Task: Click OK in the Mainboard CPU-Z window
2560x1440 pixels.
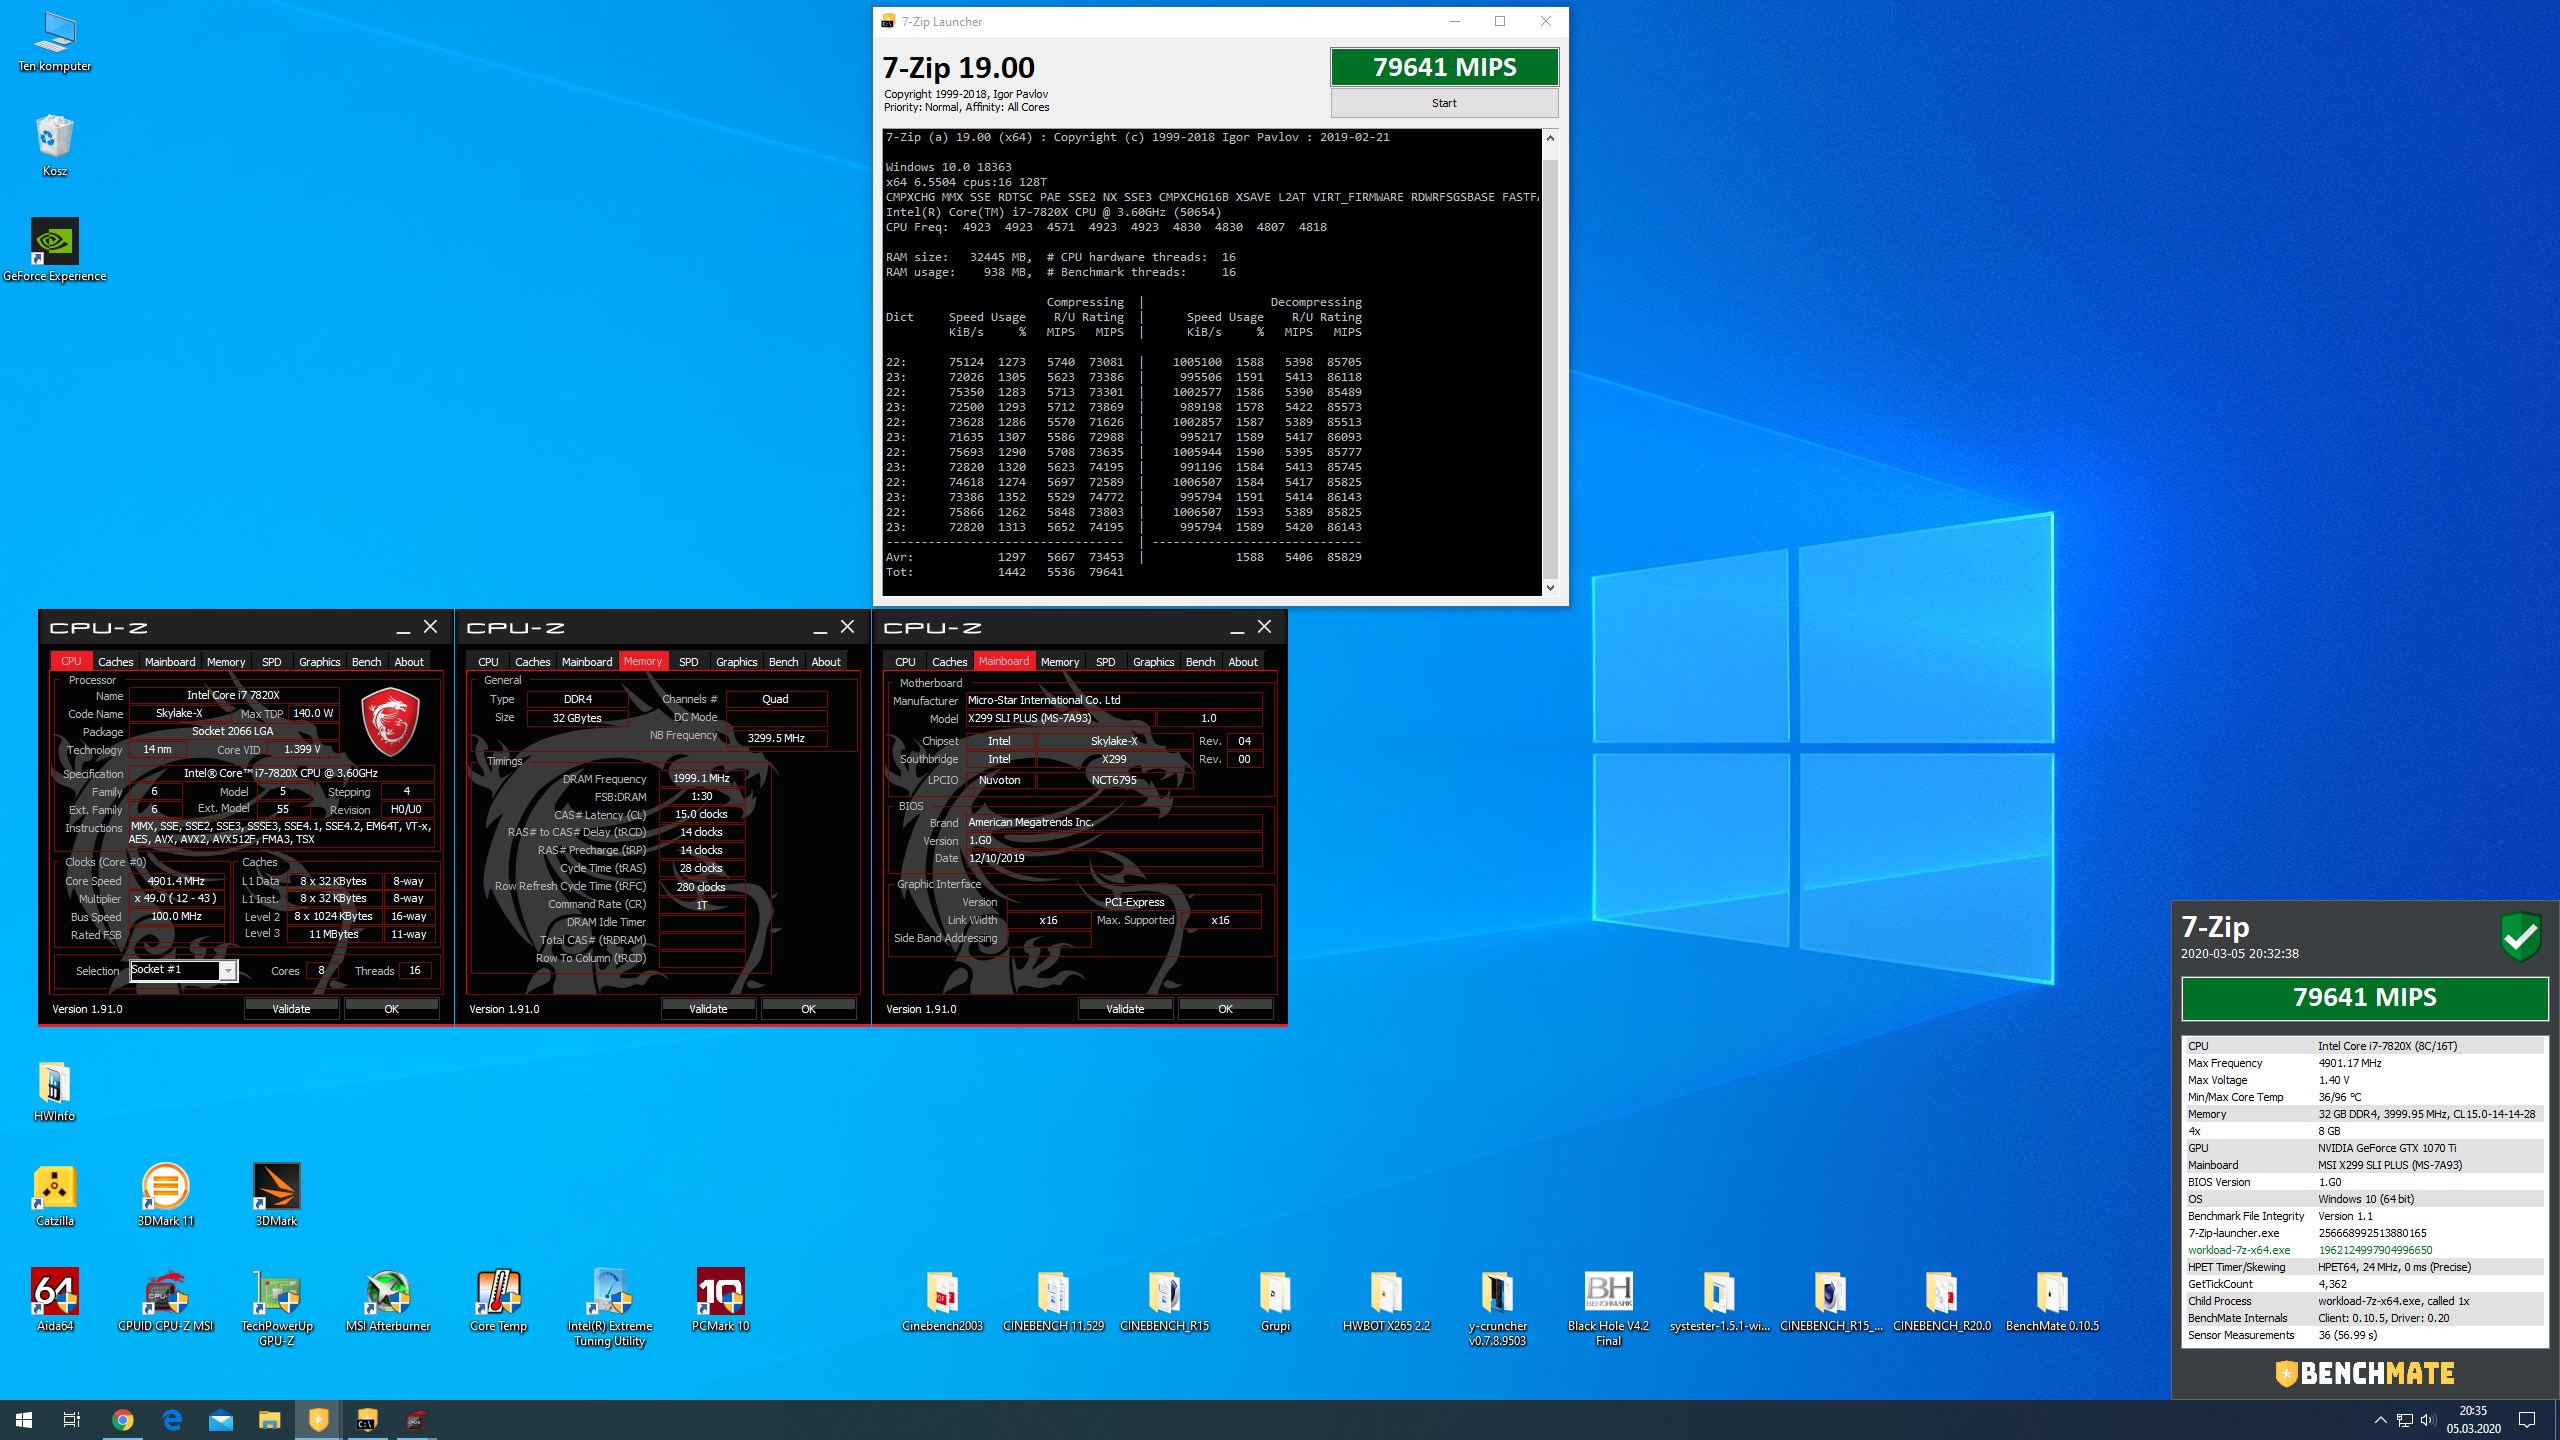Action: pyautogui.click(x=1225, y=1009)
